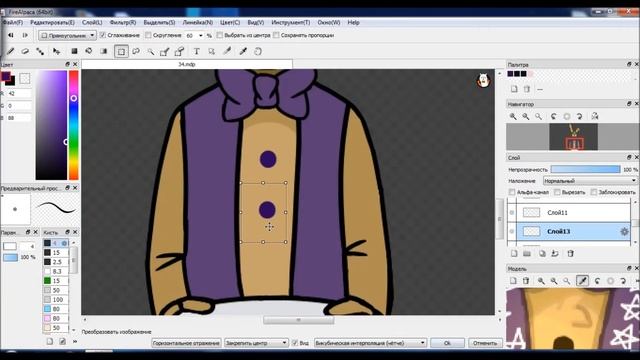
Task: Zoom in using the Navigator panel
Action: click(513, 116)
